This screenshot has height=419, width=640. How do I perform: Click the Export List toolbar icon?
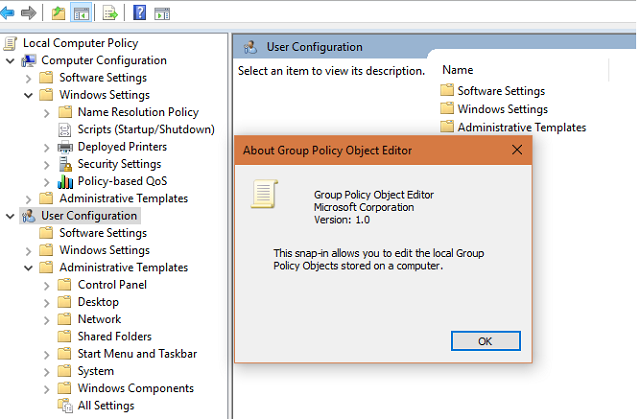coord(110,13)
